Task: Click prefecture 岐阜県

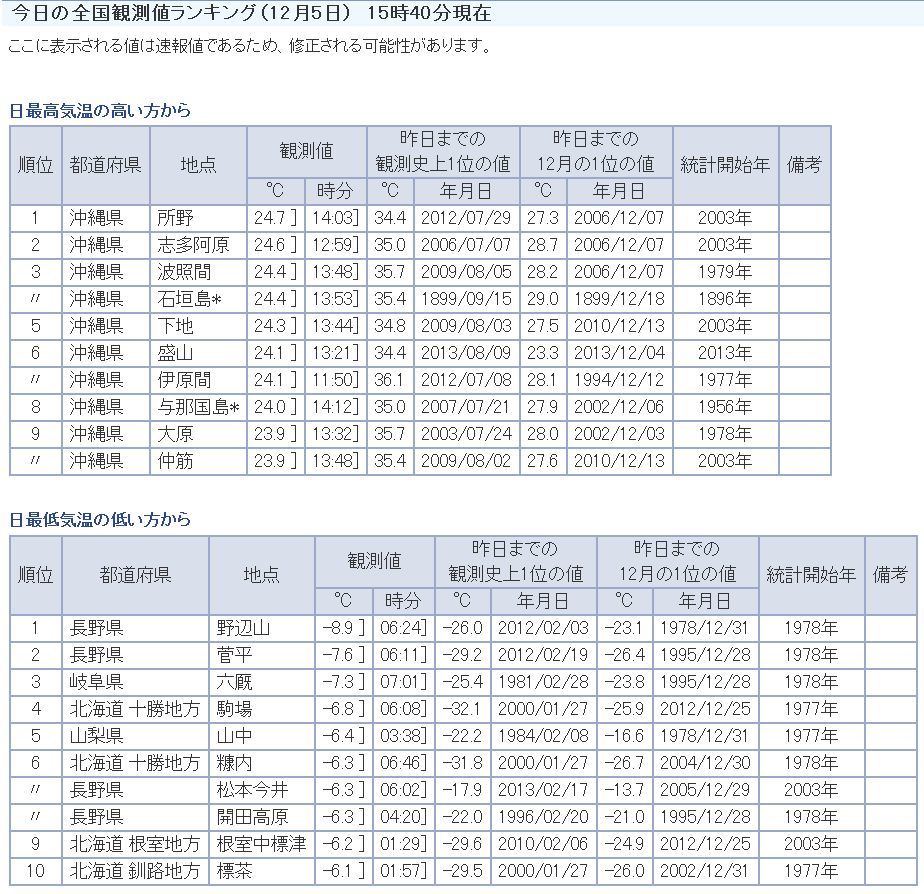Action: coord(96,682)
